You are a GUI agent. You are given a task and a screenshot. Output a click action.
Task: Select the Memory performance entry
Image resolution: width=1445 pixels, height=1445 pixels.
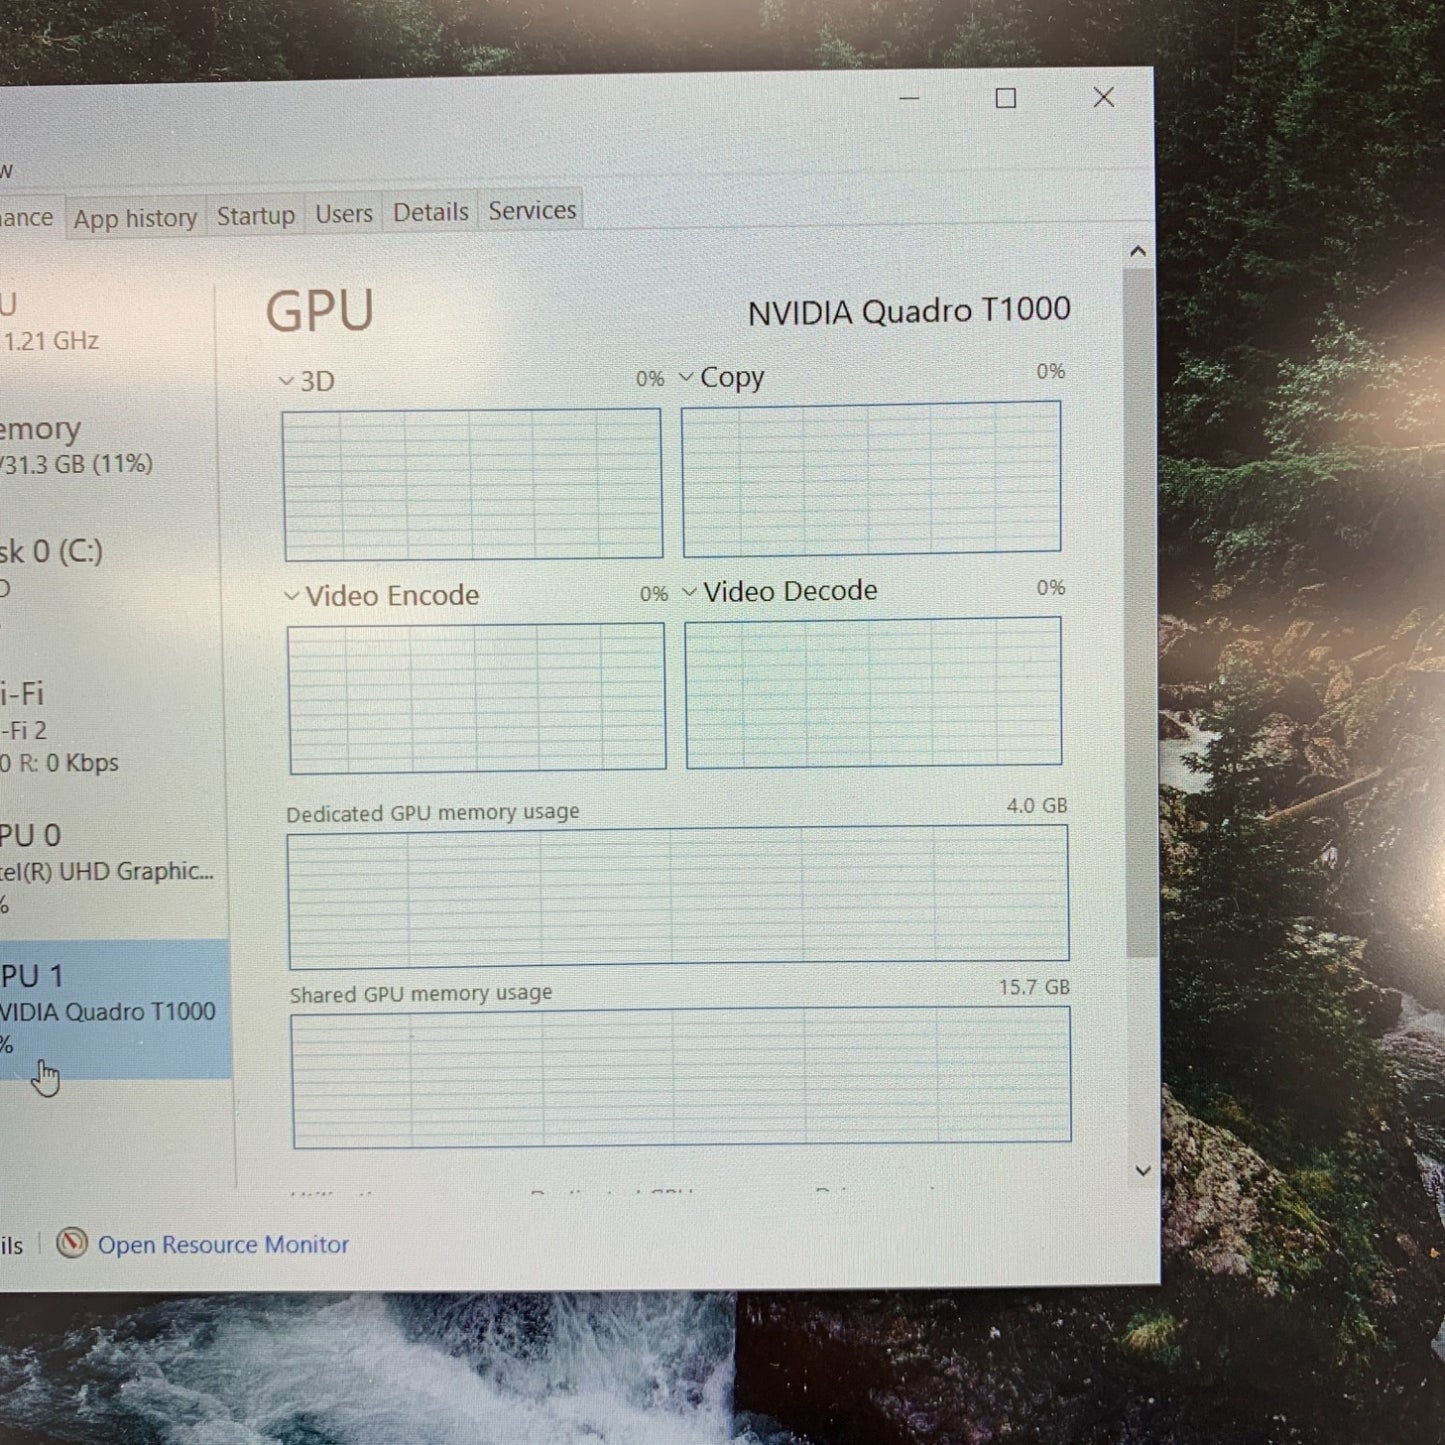108,445
